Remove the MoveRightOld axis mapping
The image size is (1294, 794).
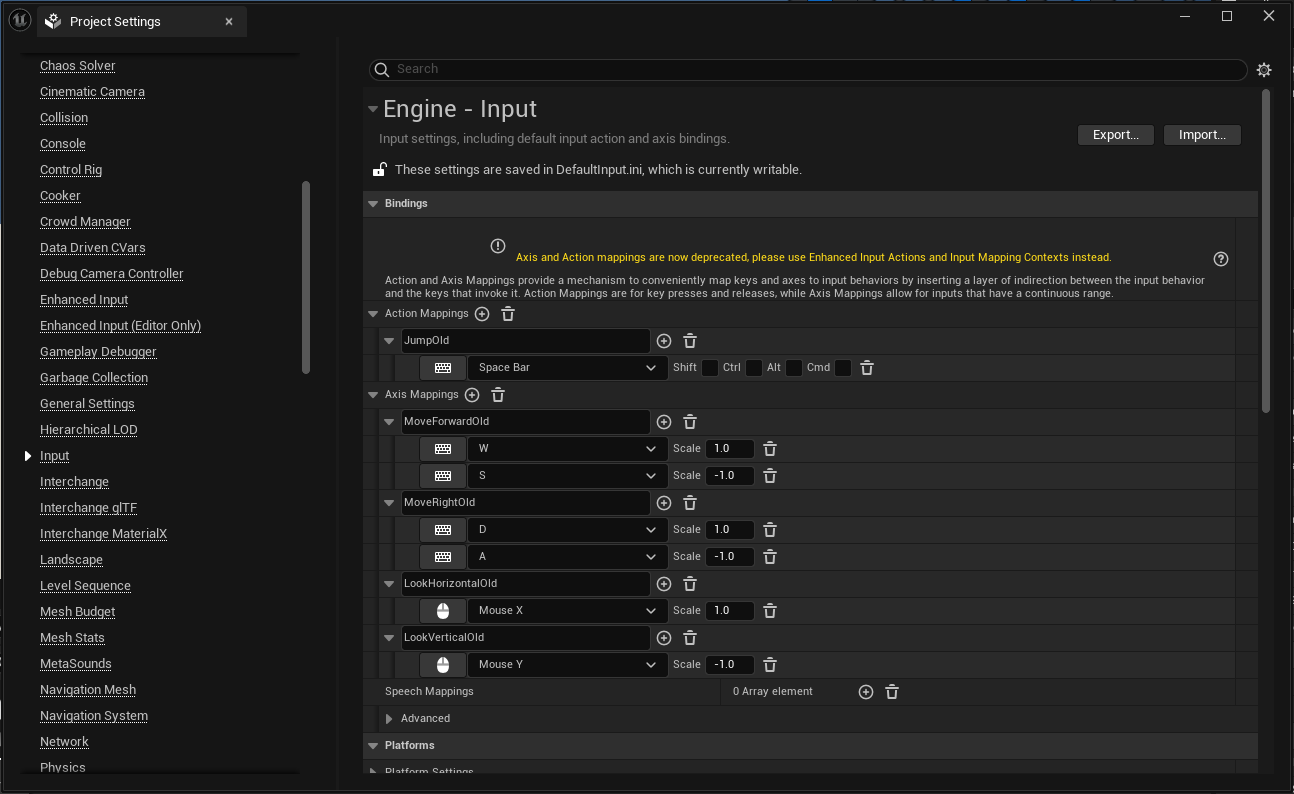[690, 503]
